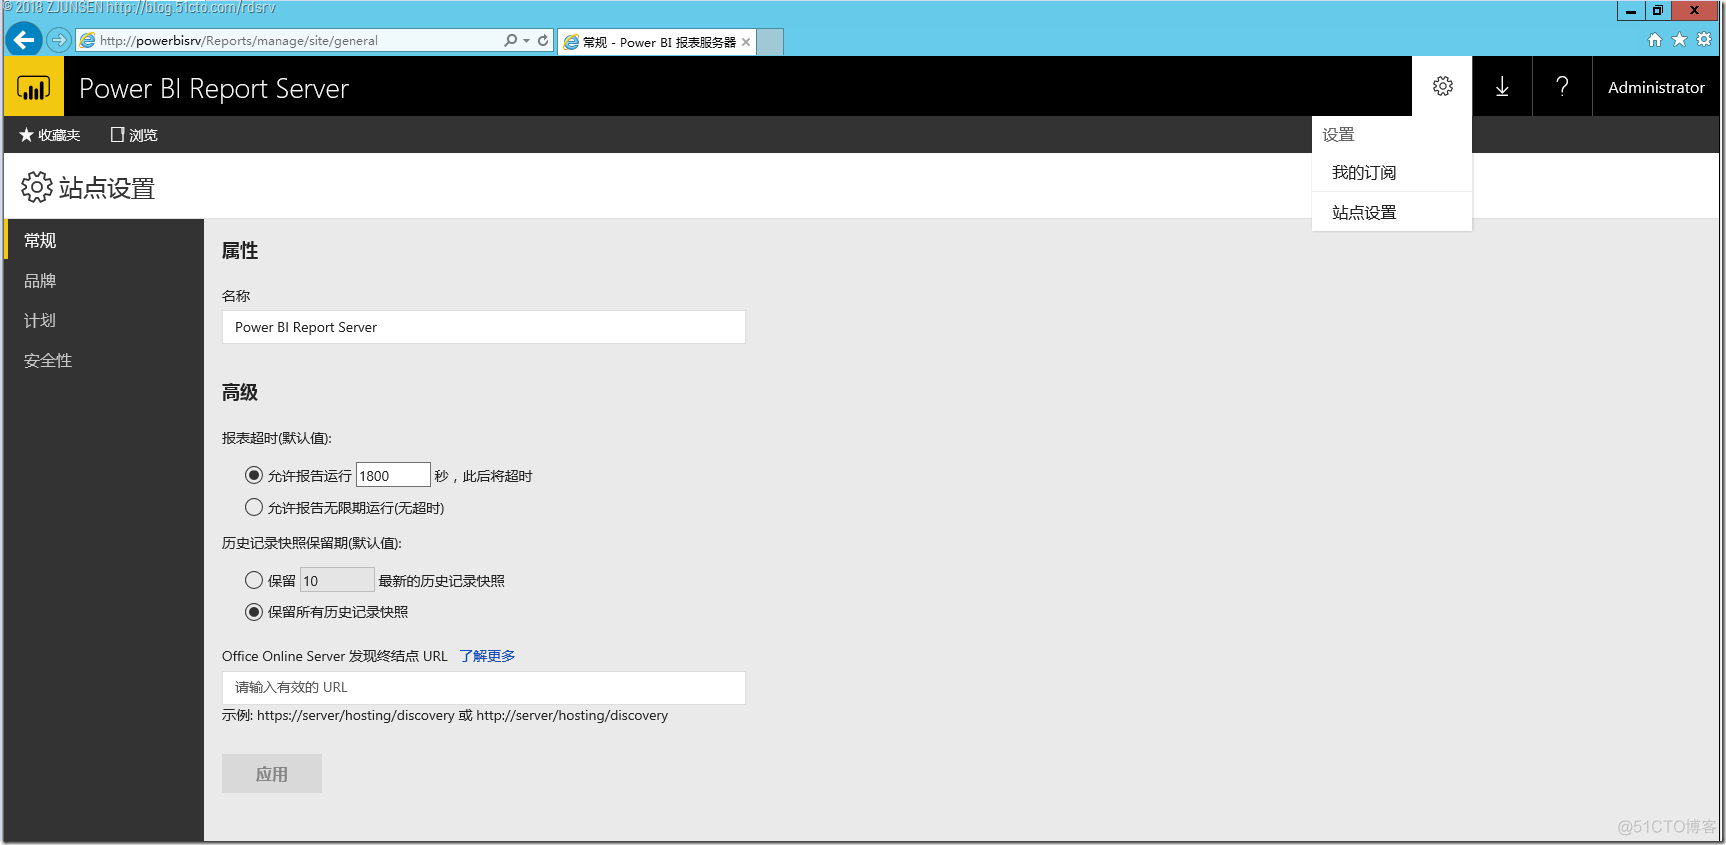Click the refresh icon in address bar

tap(543, 41)
